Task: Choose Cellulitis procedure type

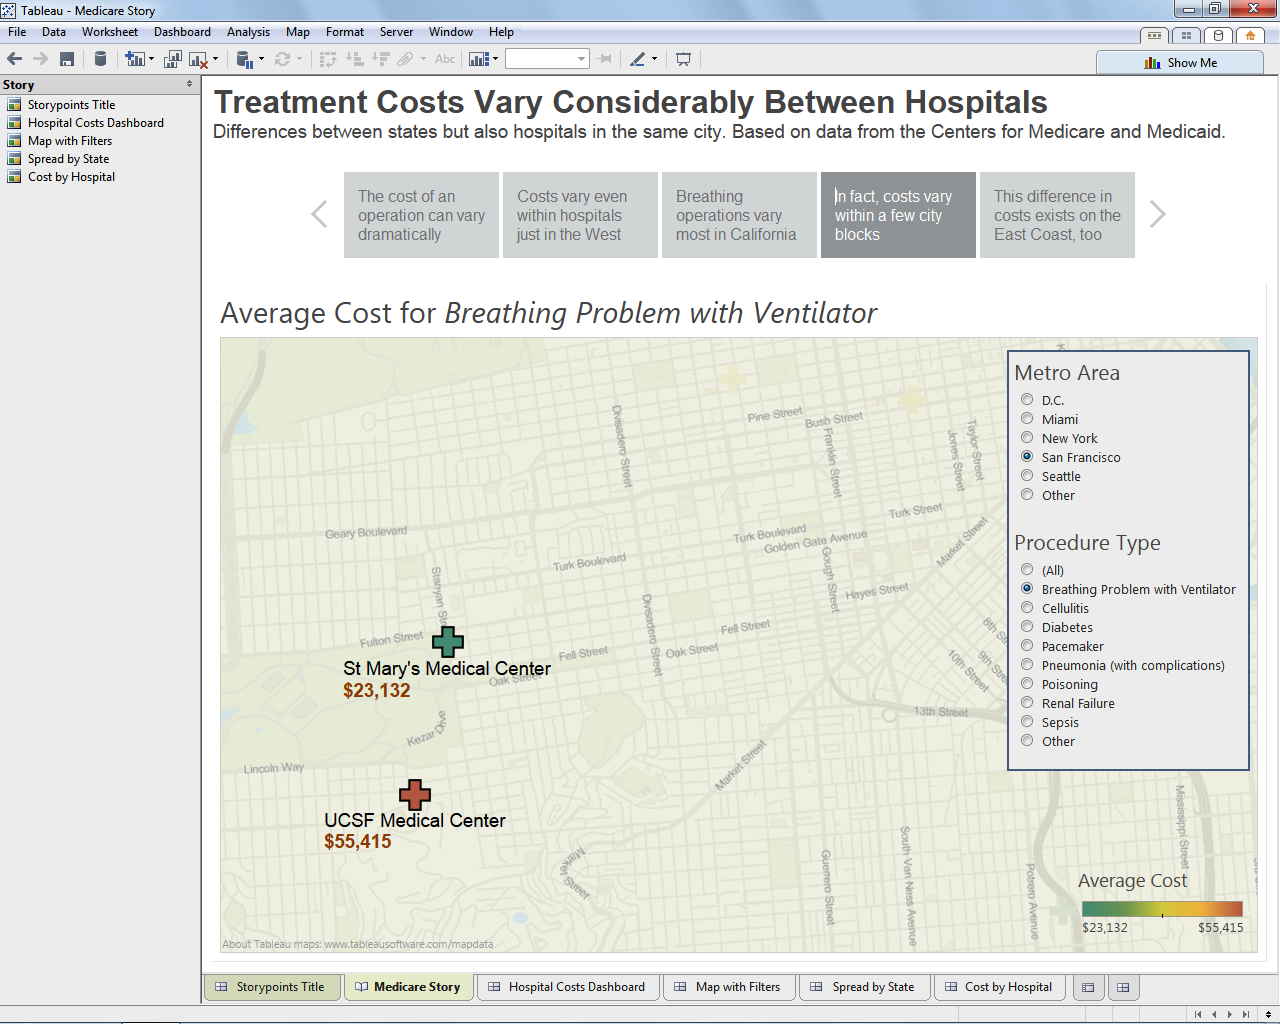Action: [1027, 608]
